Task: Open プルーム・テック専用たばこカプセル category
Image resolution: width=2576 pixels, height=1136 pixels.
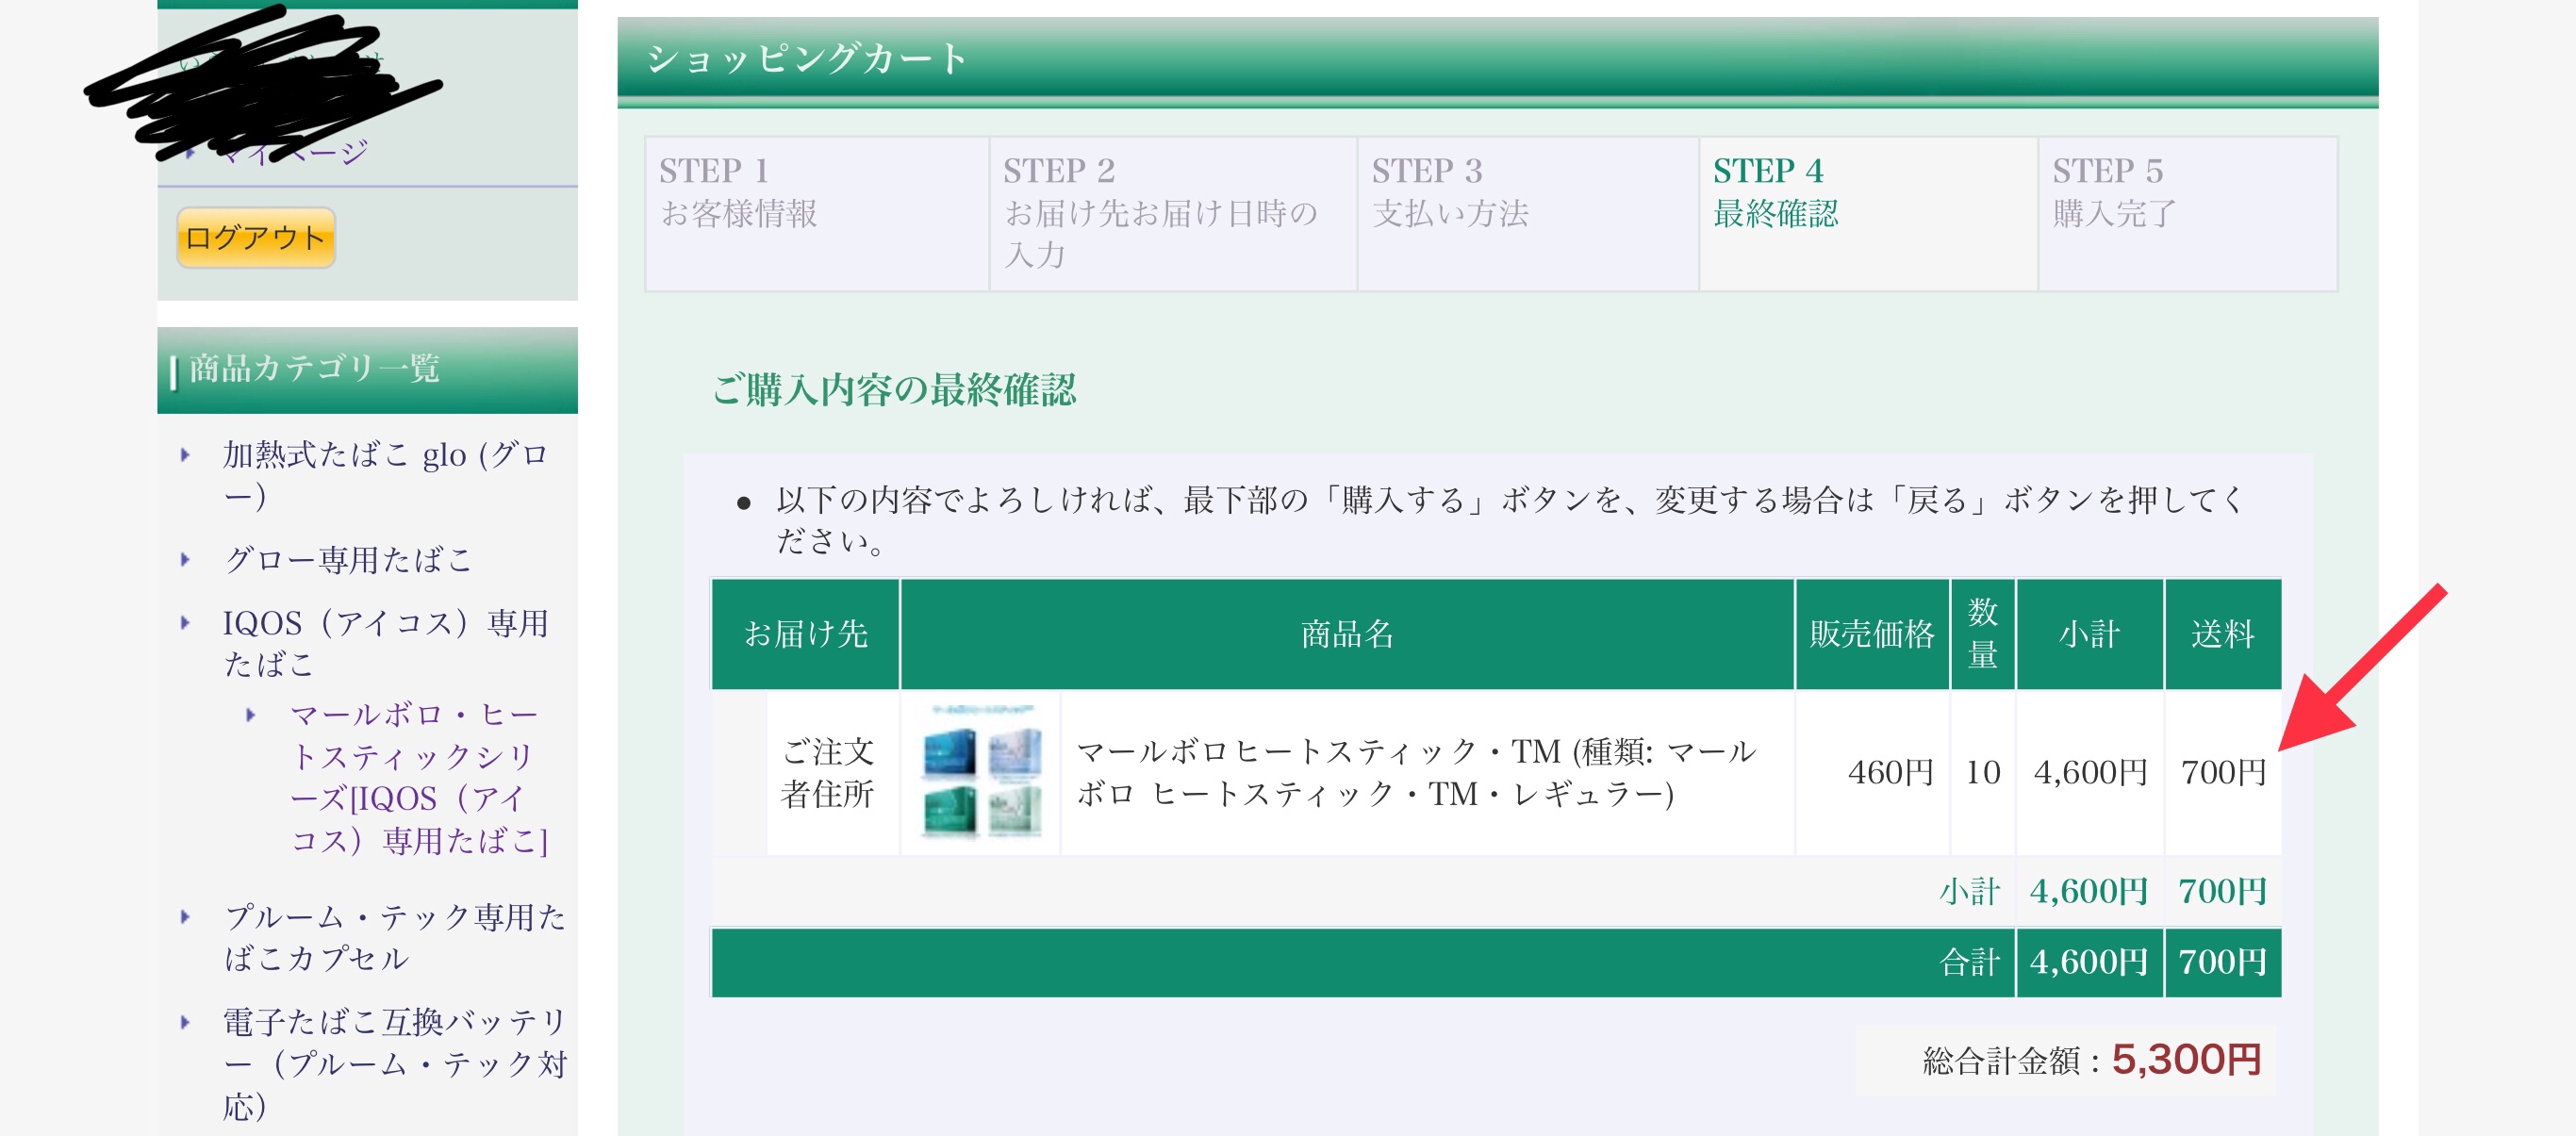Action: [x=394, y=937]
